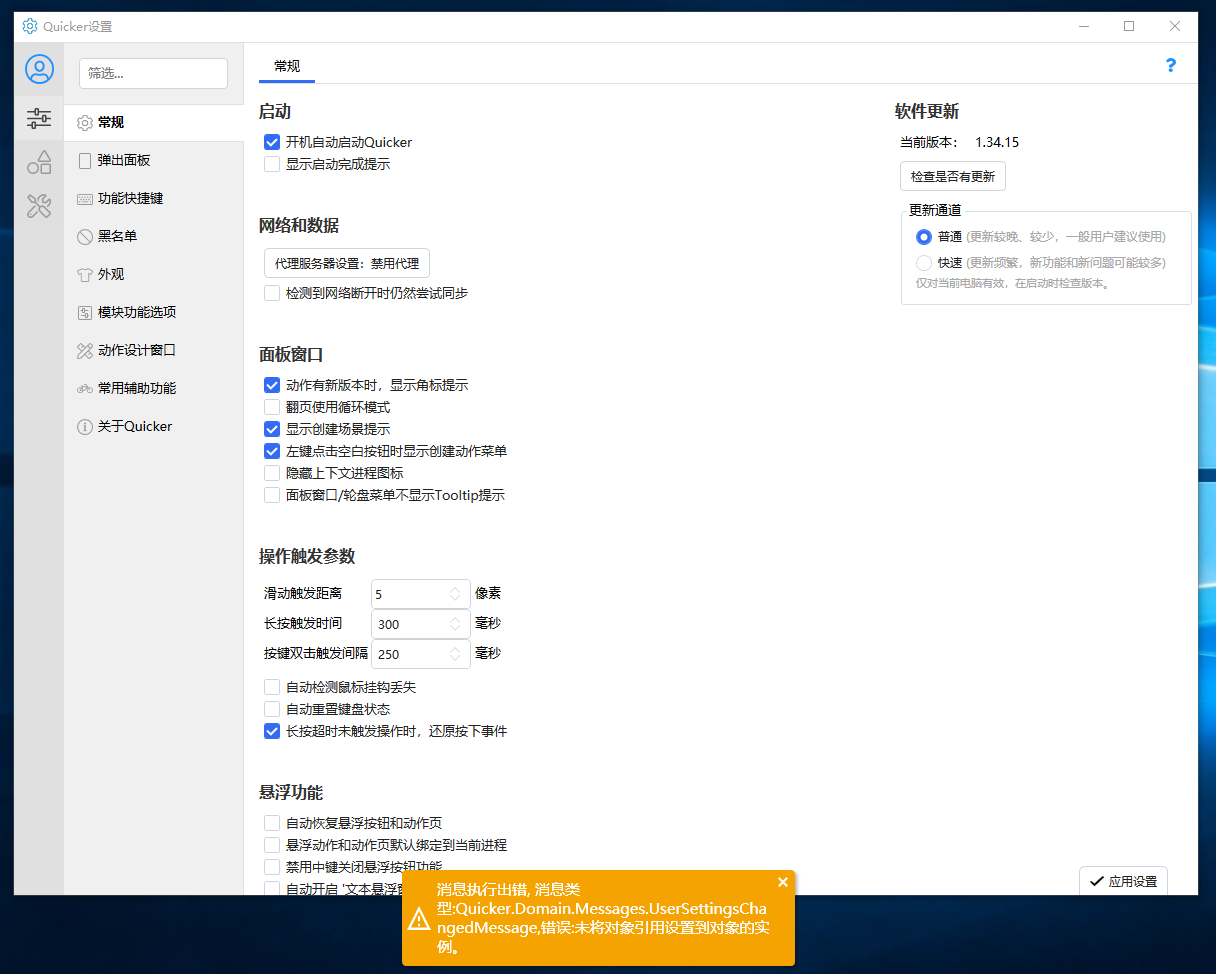Decrease 滑动触发距离 with down arrow

click(456, 600)
